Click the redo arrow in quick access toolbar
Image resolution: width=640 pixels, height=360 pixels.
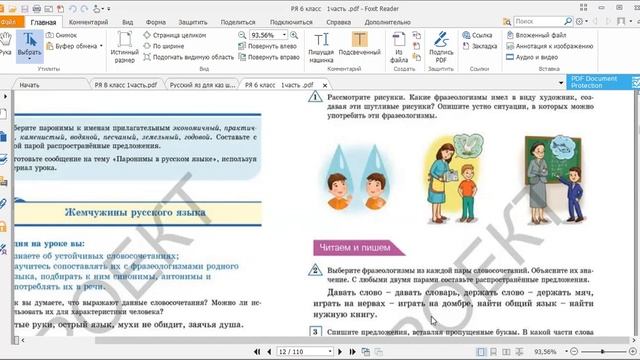84,9
